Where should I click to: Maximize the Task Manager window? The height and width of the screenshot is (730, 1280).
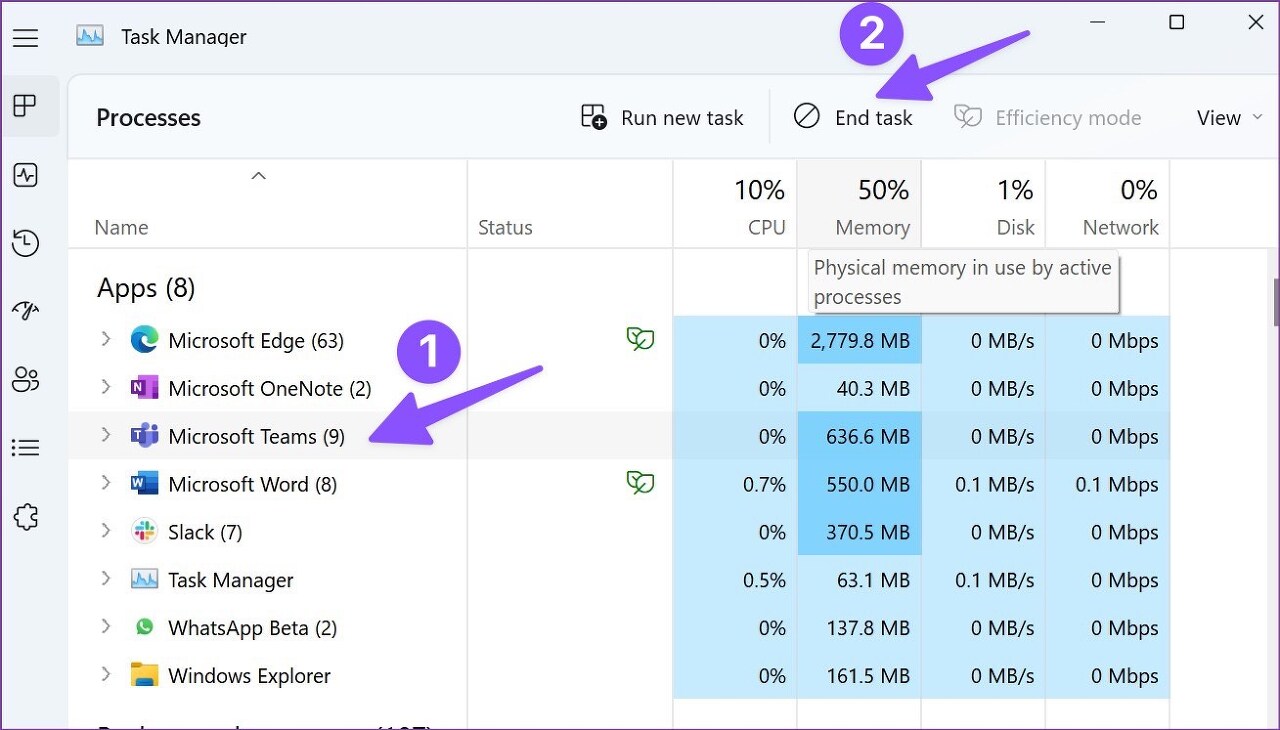pyautogui.click(x=1177, y=22)
